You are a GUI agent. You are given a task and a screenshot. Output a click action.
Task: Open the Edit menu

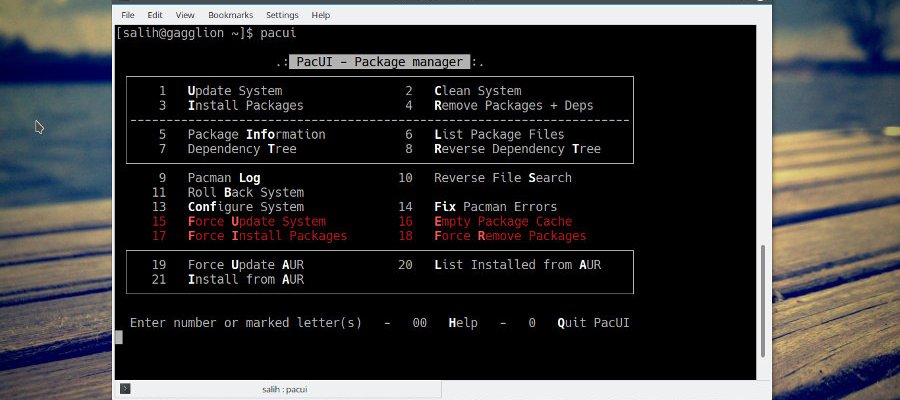click(x=154, y=15)
